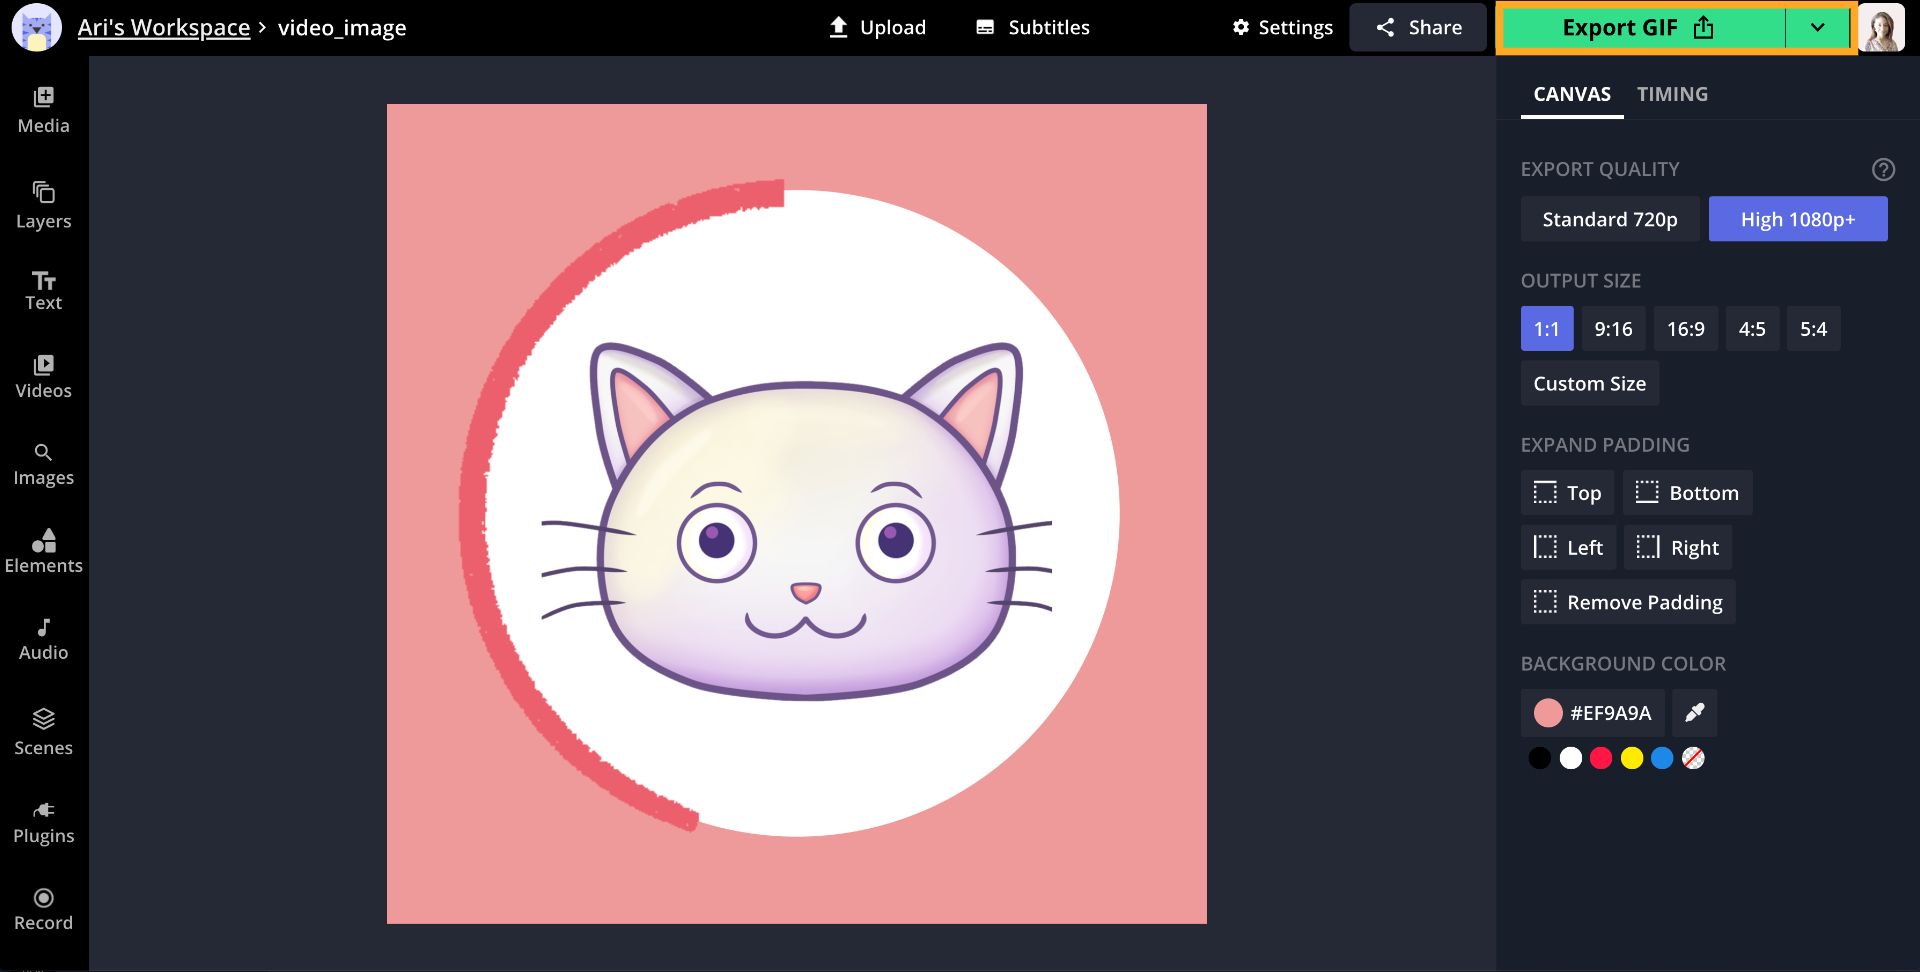Screen dimensions: 1920x972
Task: Click the Share button
Action: [1417, 28]
